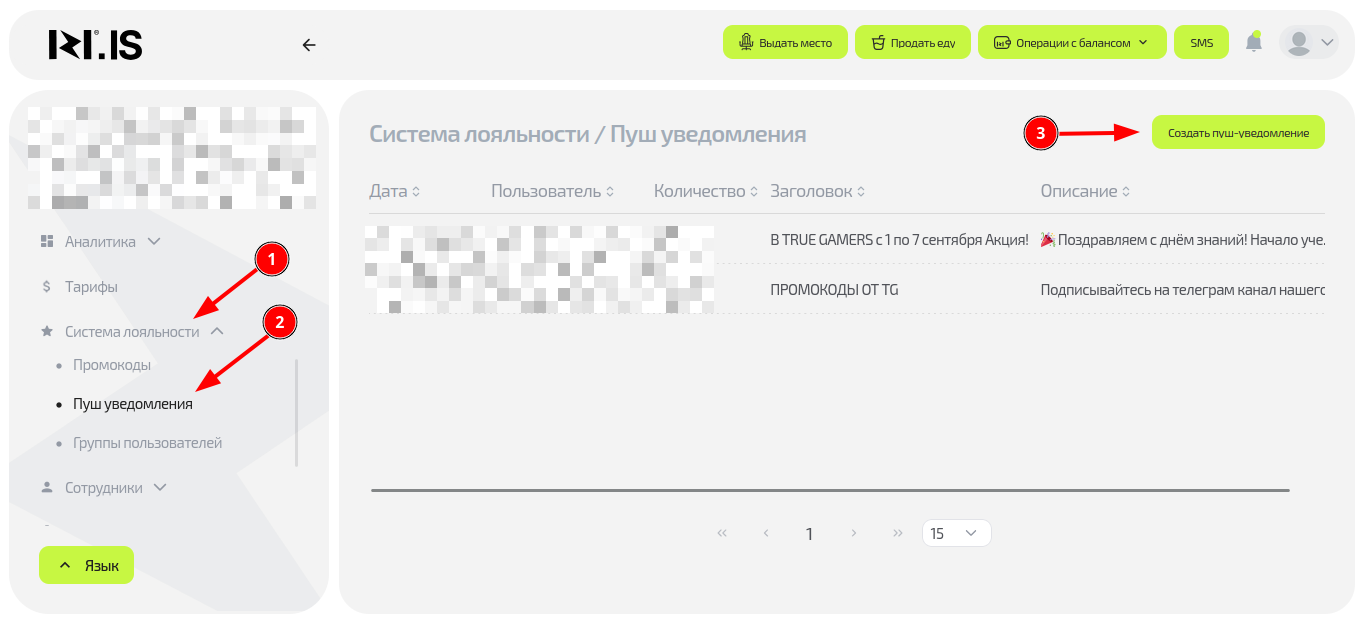Open the notifications bell icon
The height and width of the screenshot is (628, 1365).
point(1253,42)
